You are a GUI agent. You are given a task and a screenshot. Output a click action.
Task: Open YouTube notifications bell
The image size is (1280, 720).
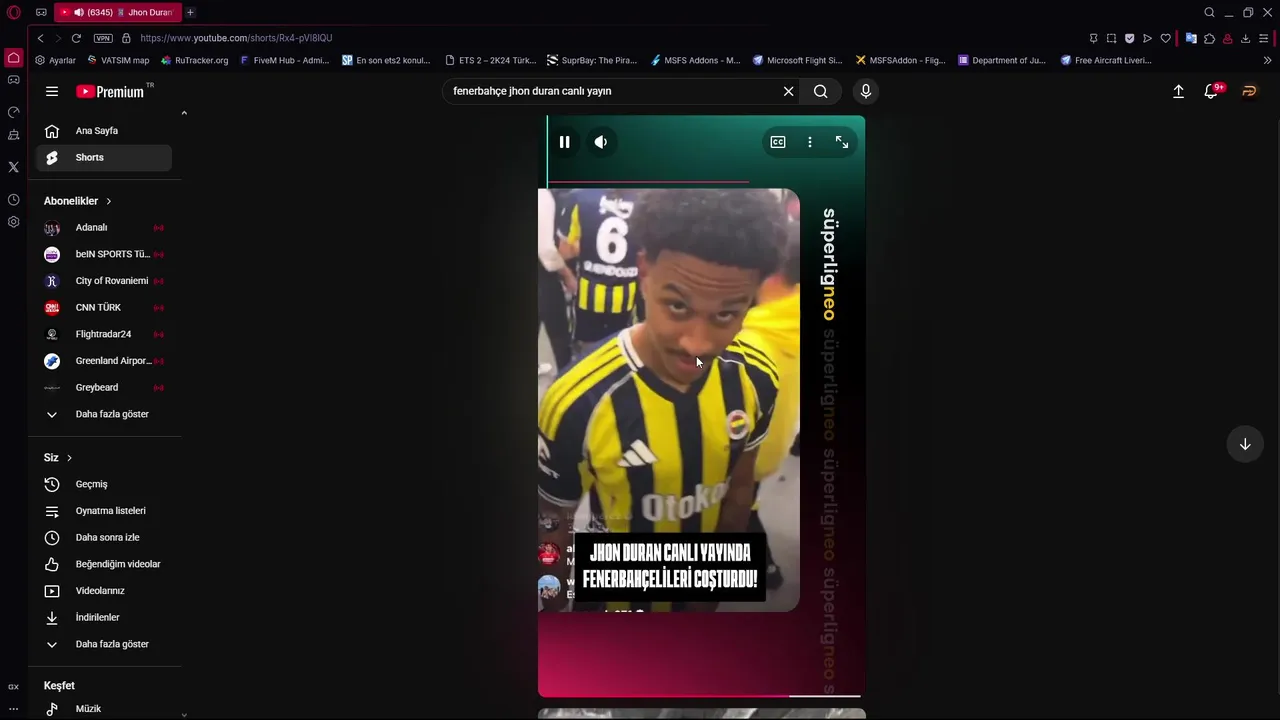click(1211, 91)
